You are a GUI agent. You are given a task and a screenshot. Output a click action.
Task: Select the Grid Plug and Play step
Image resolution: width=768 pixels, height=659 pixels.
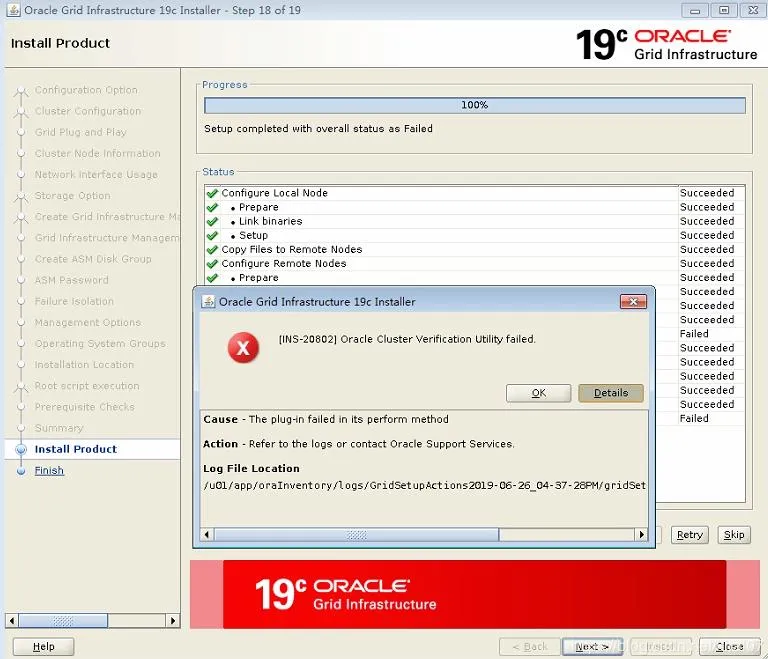click(x=80, y=132)
